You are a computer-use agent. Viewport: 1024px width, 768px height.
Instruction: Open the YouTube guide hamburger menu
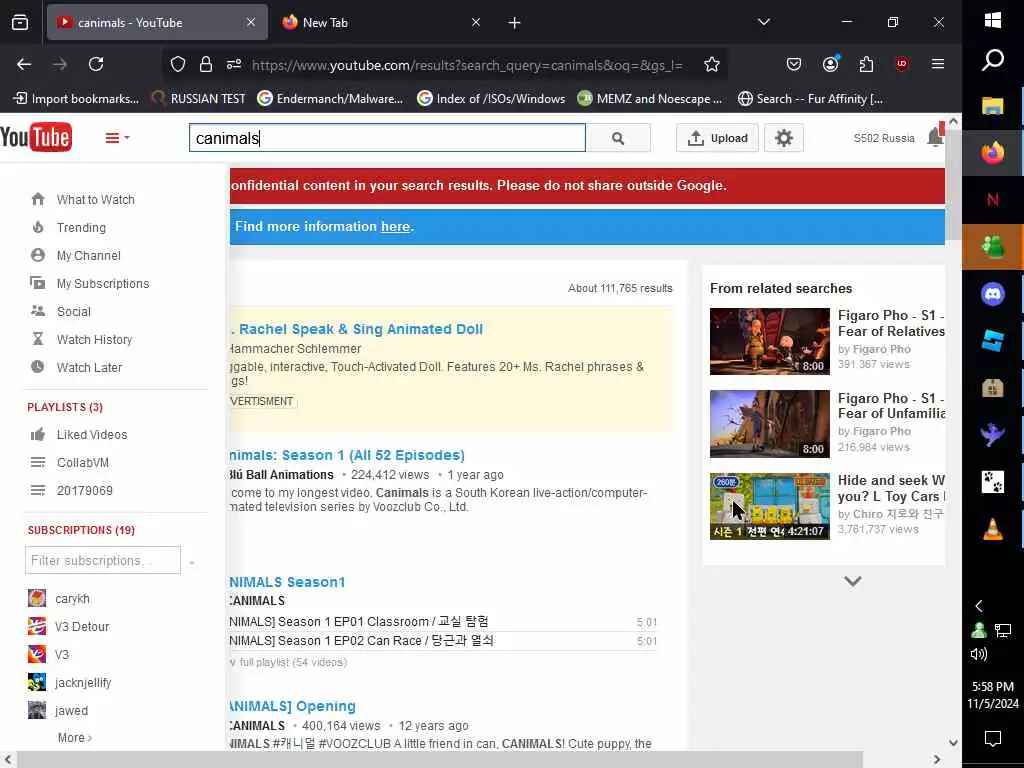[x=117, y=138]
